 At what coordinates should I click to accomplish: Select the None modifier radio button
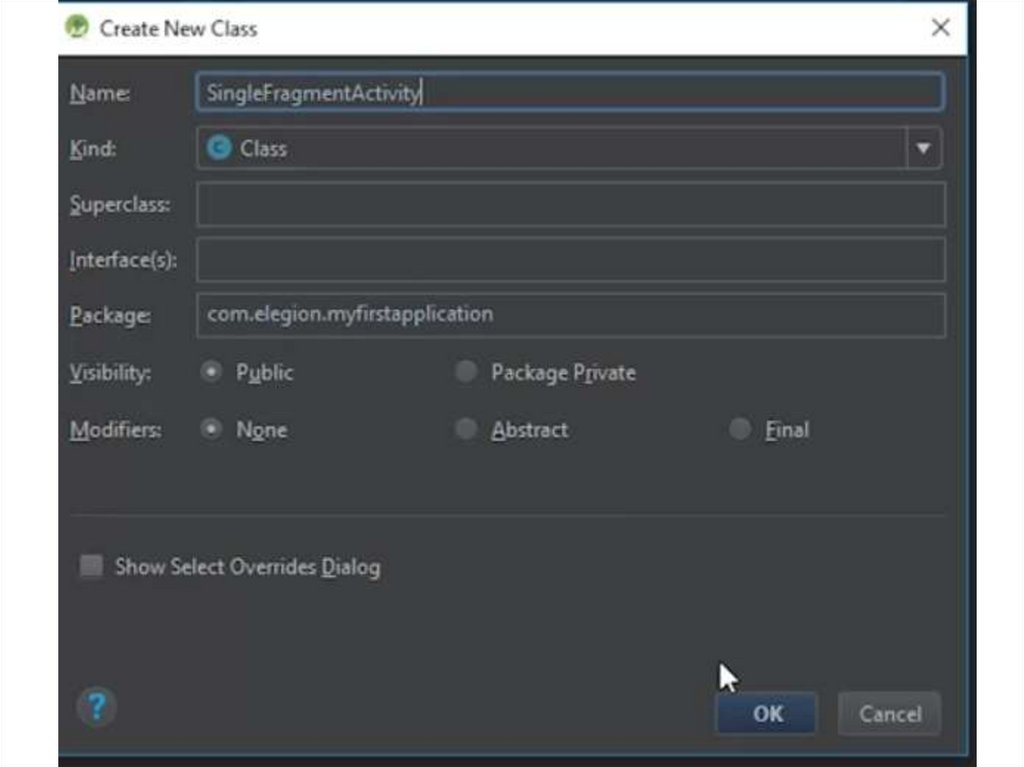[211, 429]
